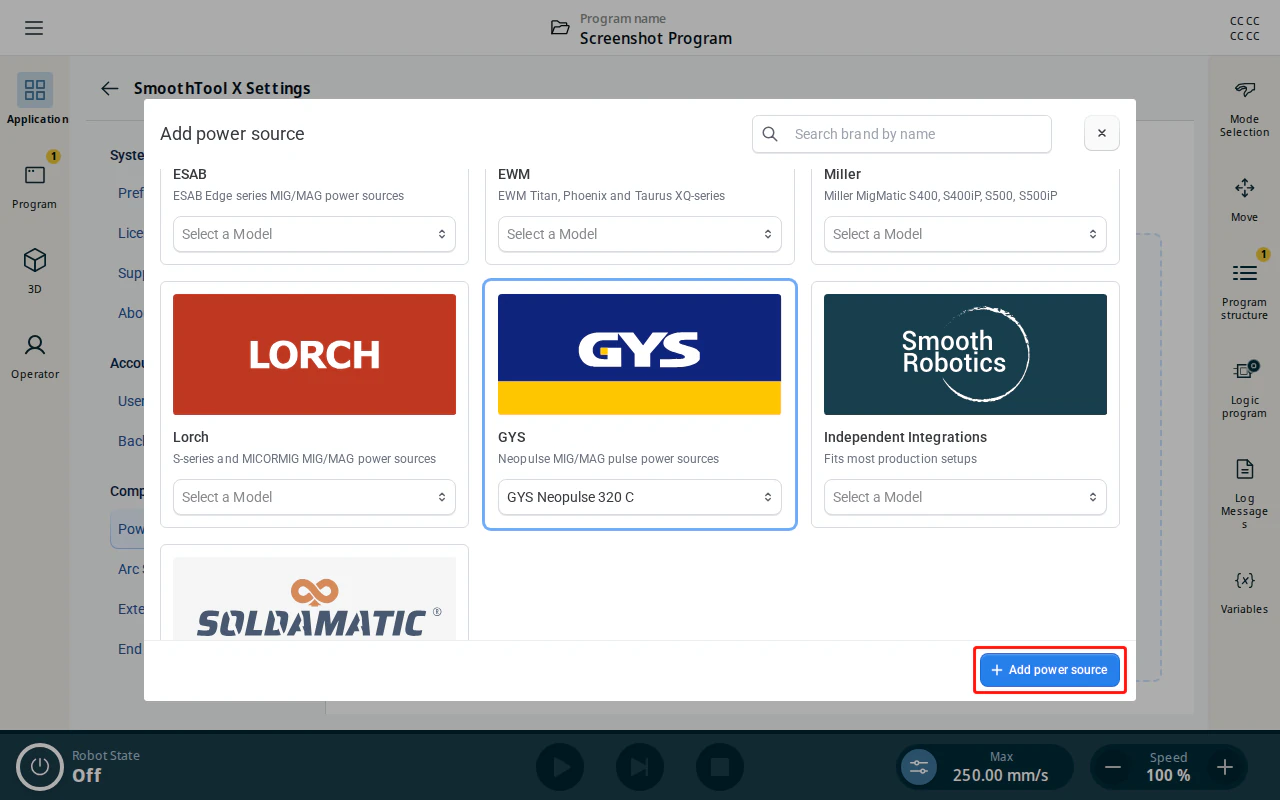Open the Logic program panel
The width and height of the screenshot is (1280, 800).
[x=1244, y=389]
